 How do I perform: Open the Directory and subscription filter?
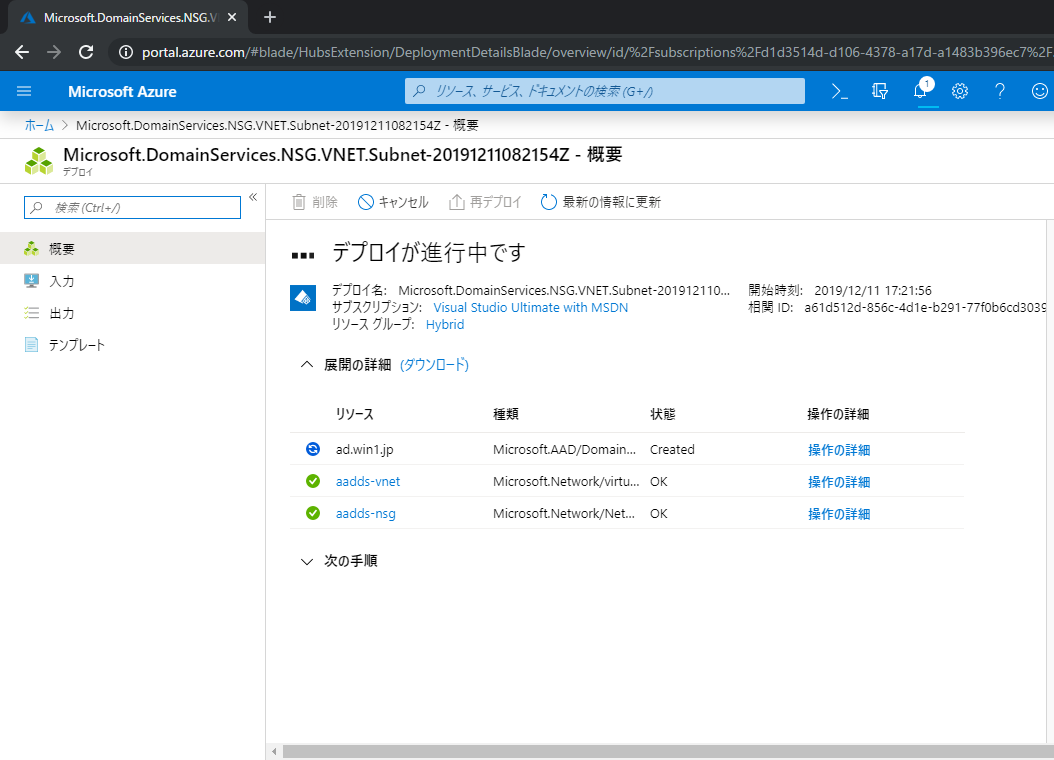click(x=880, y=91)
